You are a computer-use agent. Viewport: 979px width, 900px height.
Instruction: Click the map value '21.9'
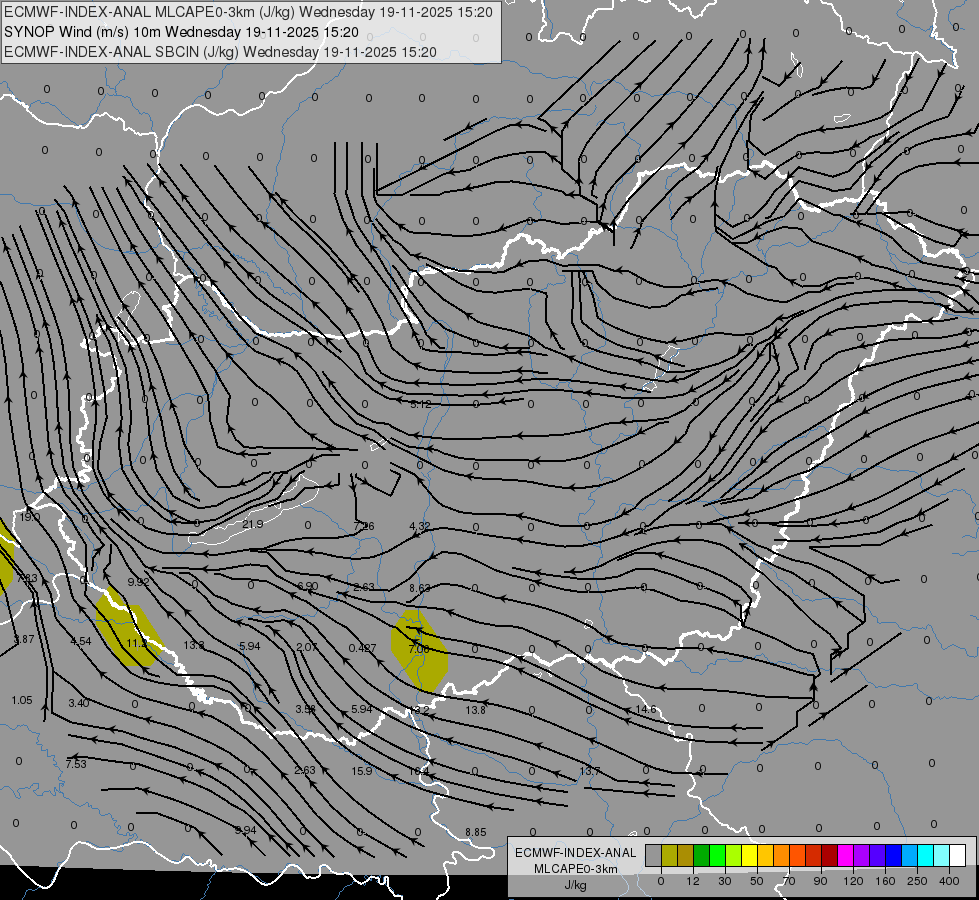253,524
